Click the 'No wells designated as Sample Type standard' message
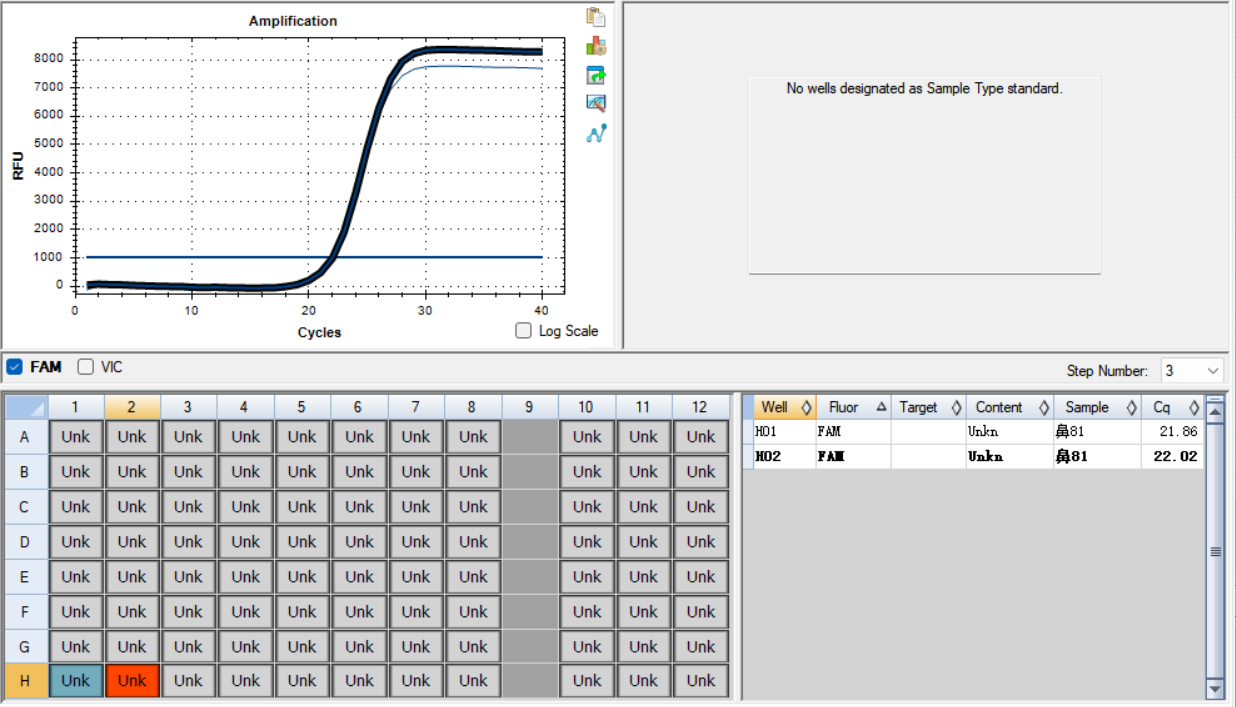Viewport: 1236px width, 707px height. click(924, 88)
